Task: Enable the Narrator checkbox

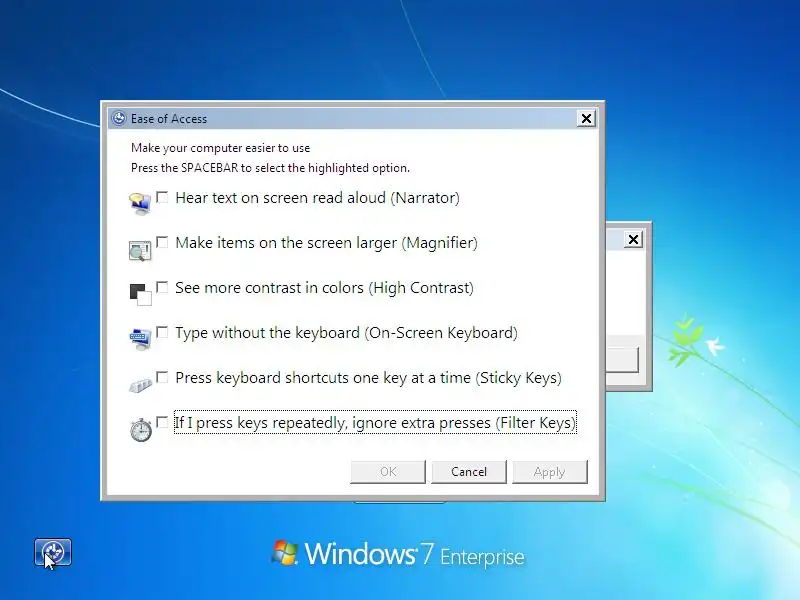Action: (162, 197)
